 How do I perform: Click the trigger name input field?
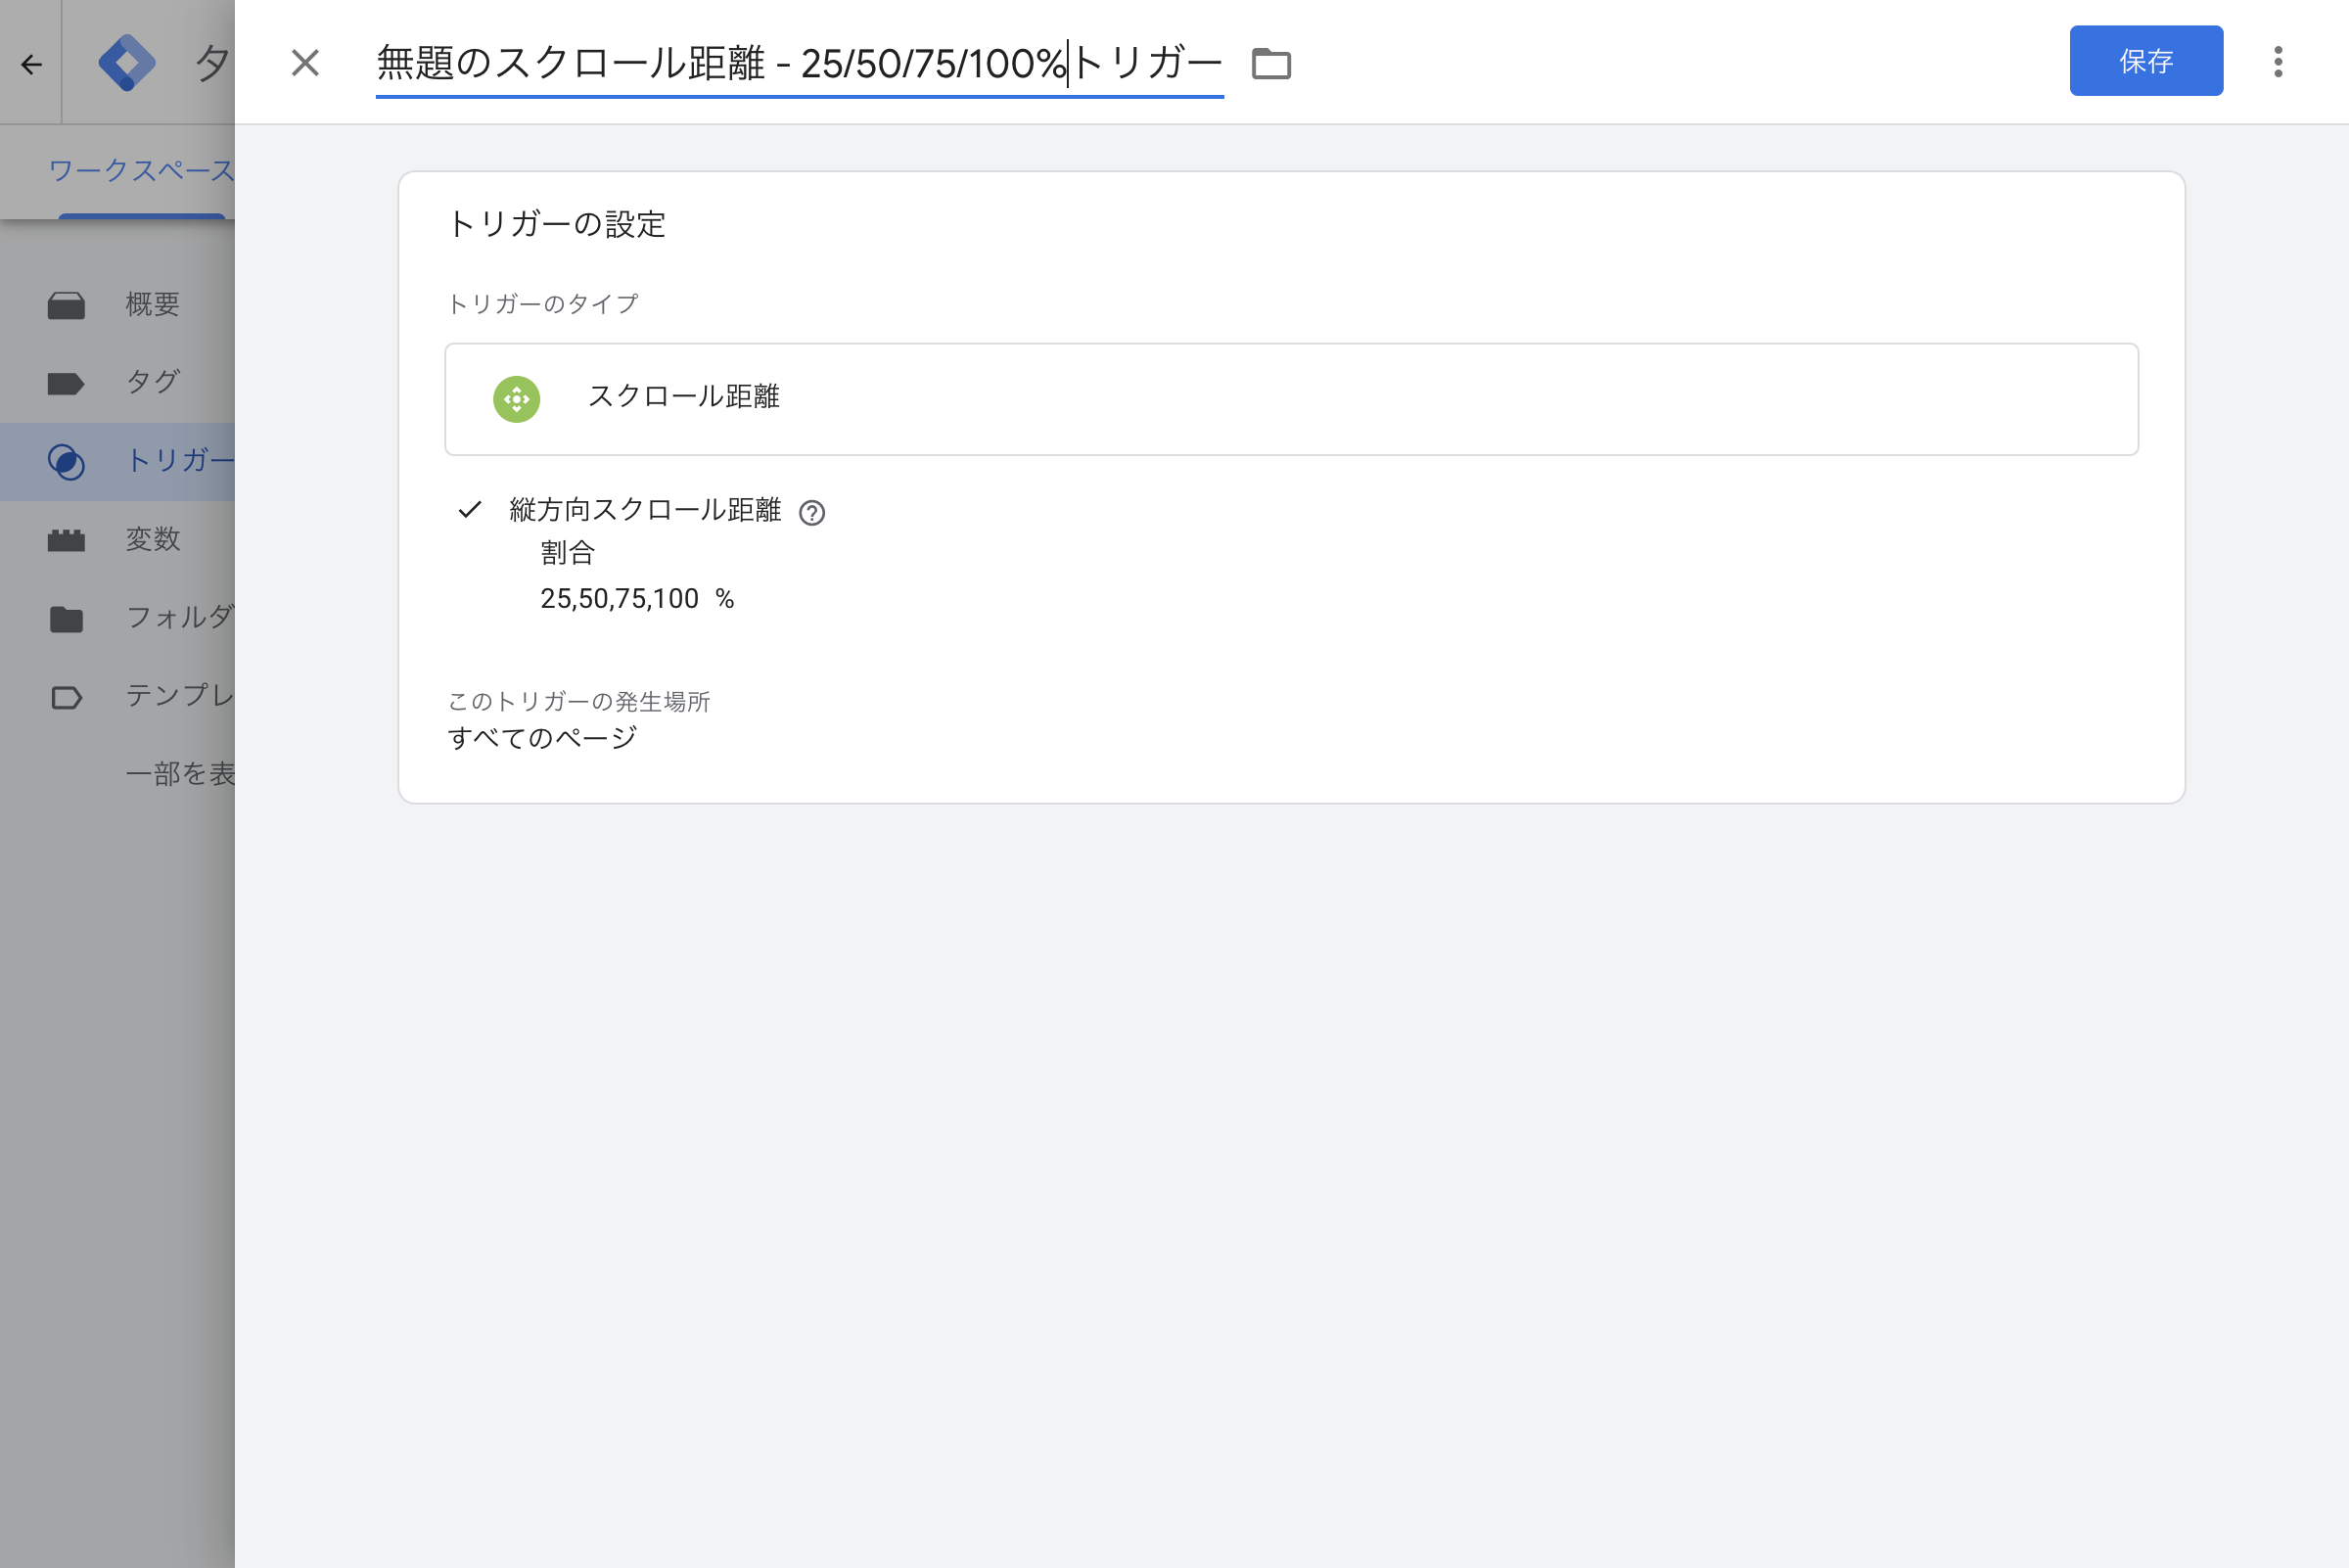point(799,64)
